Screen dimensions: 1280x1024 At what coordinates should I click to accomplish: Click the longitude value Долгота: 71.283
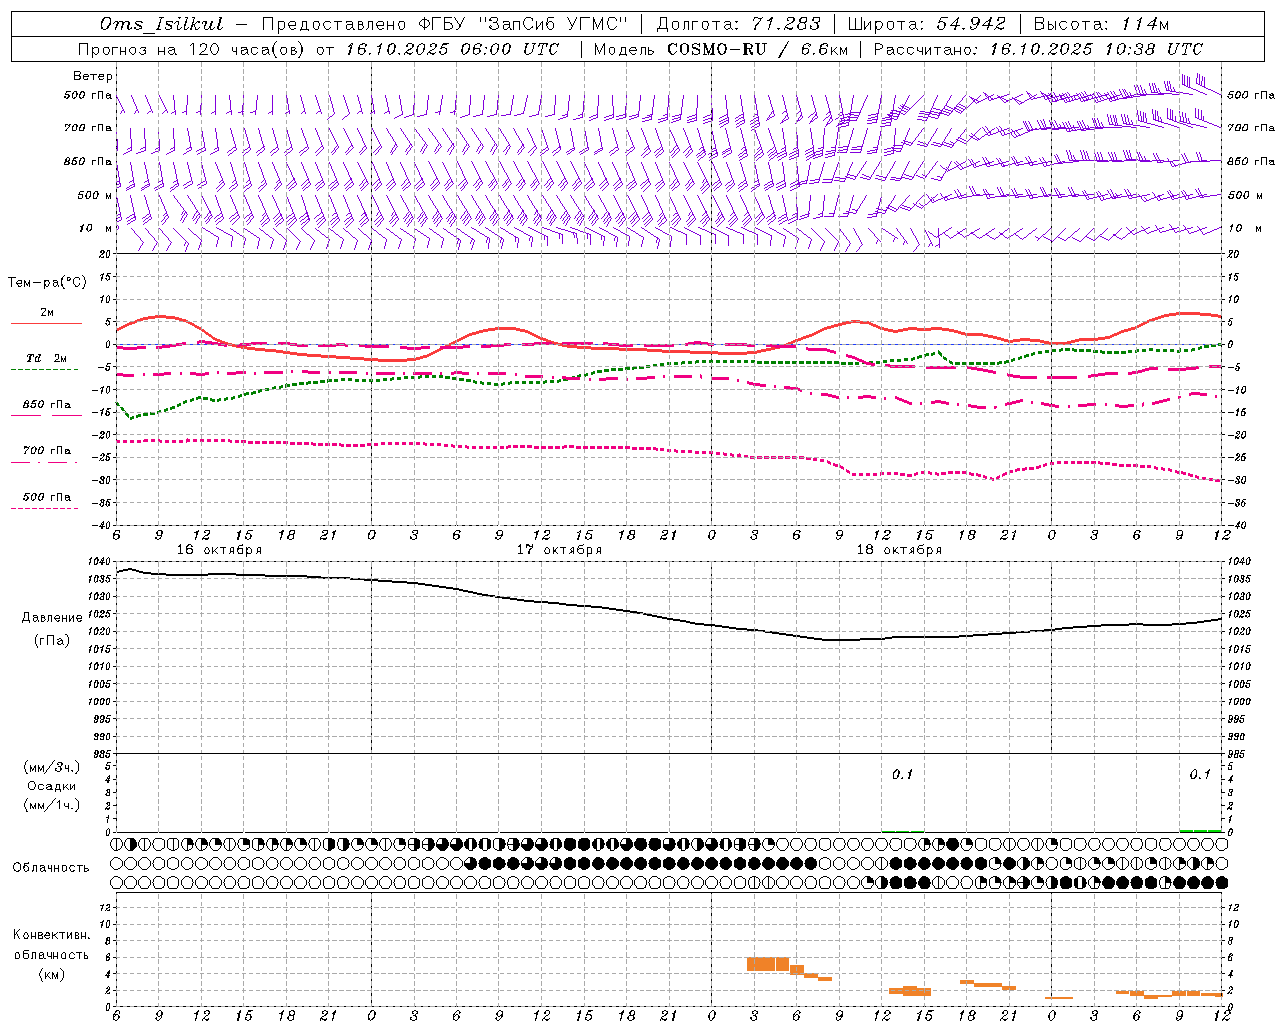pos(738,23)
